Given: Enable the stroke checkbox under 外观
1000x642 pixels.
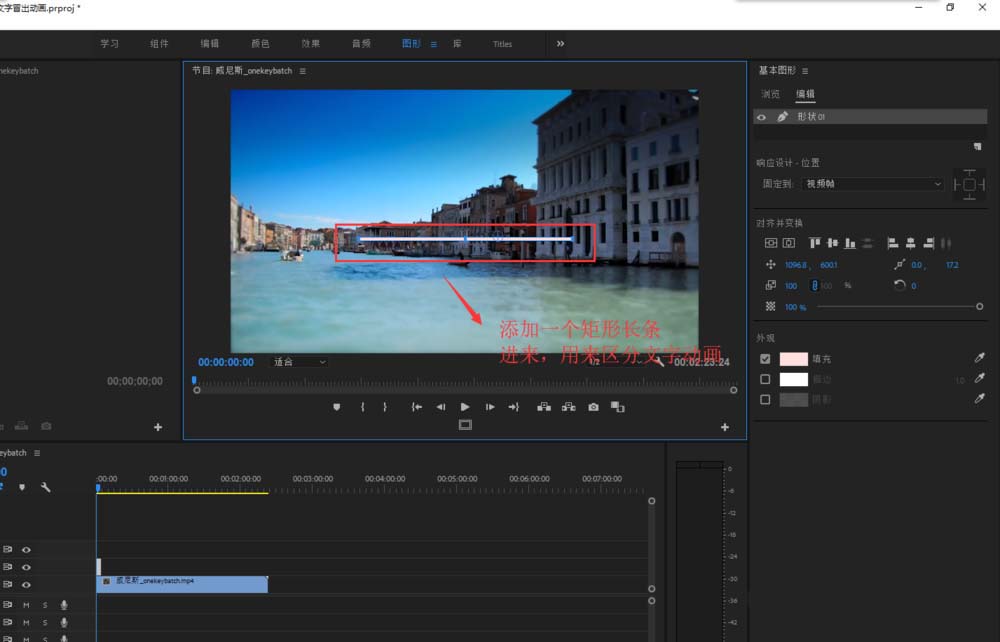Looking at the screenshot, I should tap(765, 379).
